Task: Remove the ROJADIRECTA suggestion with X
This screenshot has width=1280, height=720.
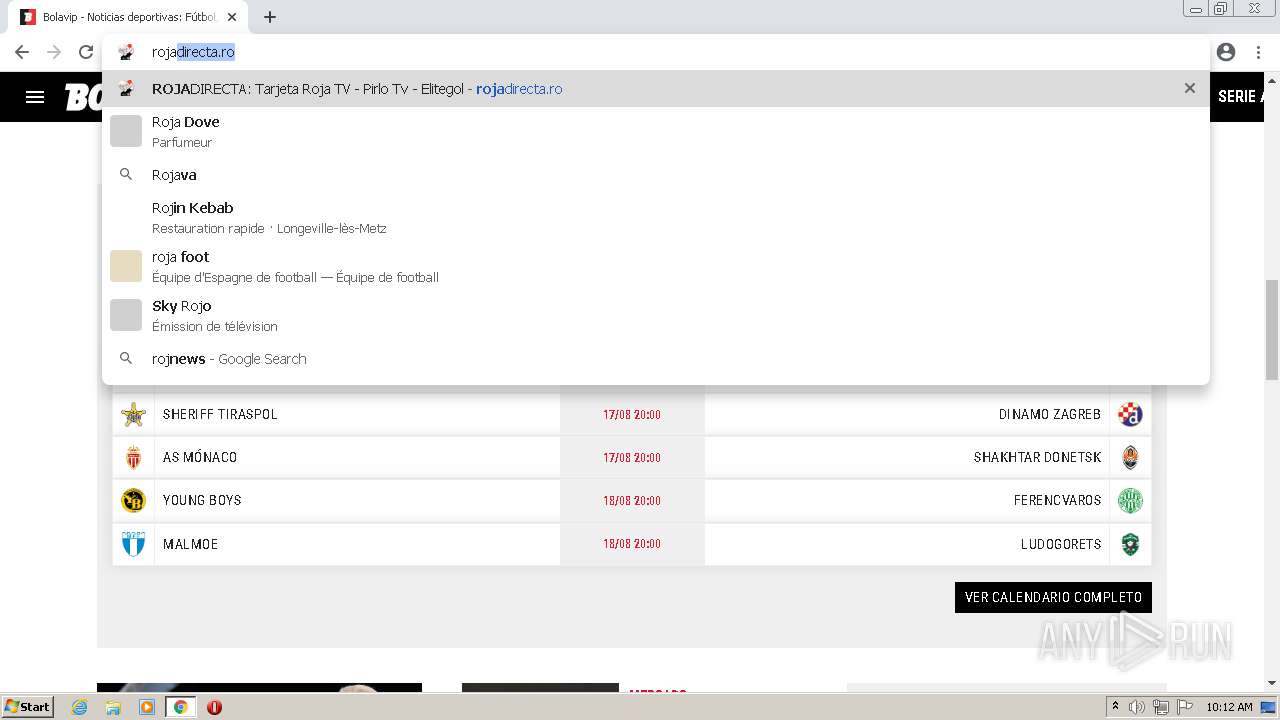Action: tap(1189, 89)
